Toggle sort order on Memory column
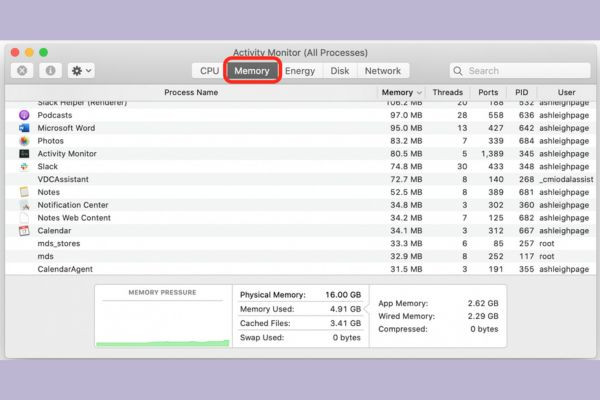This screenshot has height=400, width=600. tap(402, 92)
